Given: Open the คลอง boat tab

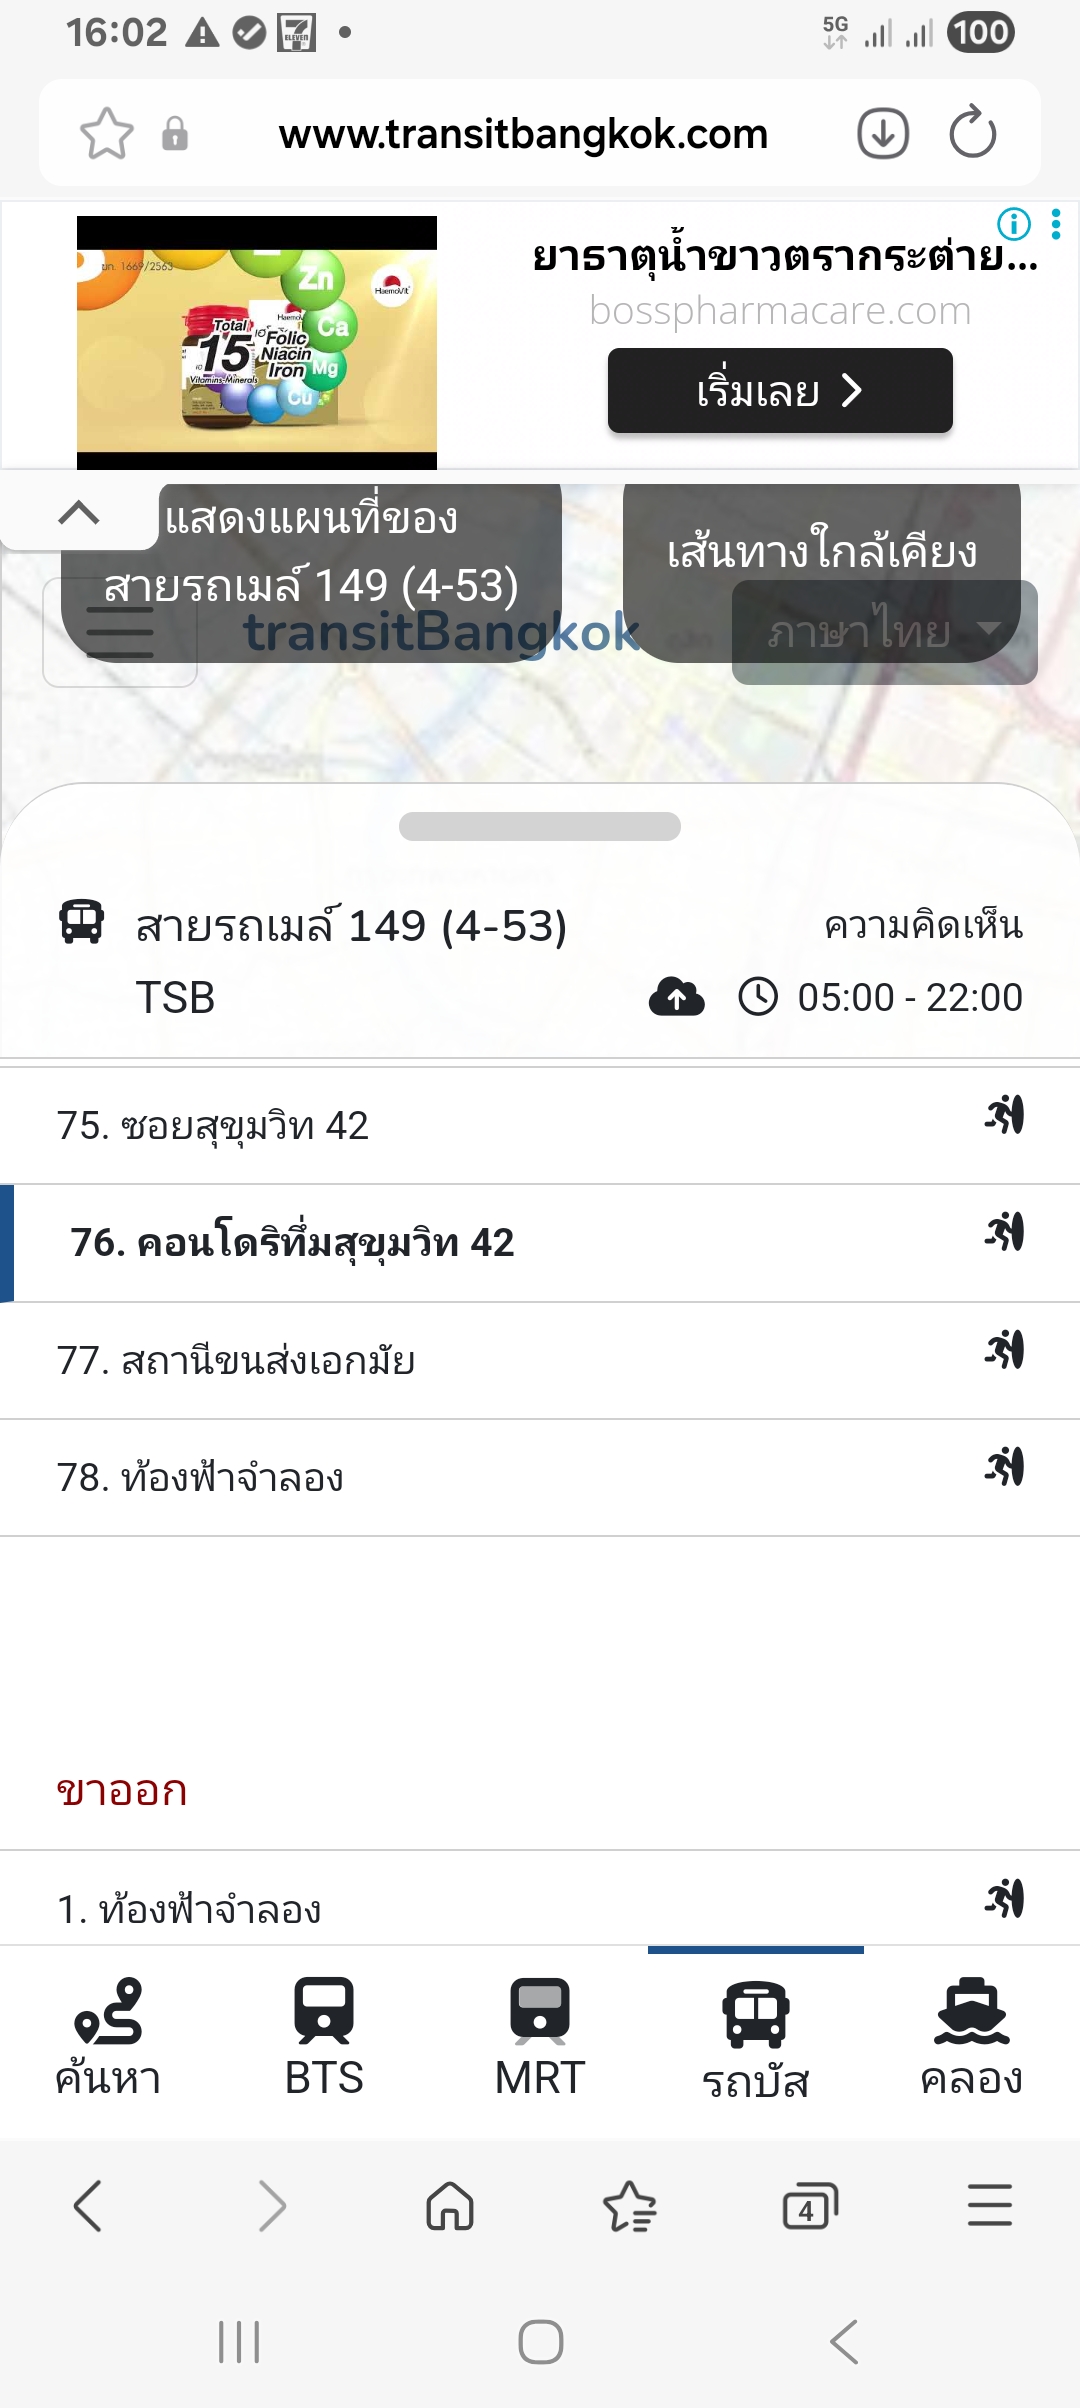Looking at the screenshot, I should [x=971, y=2039].
